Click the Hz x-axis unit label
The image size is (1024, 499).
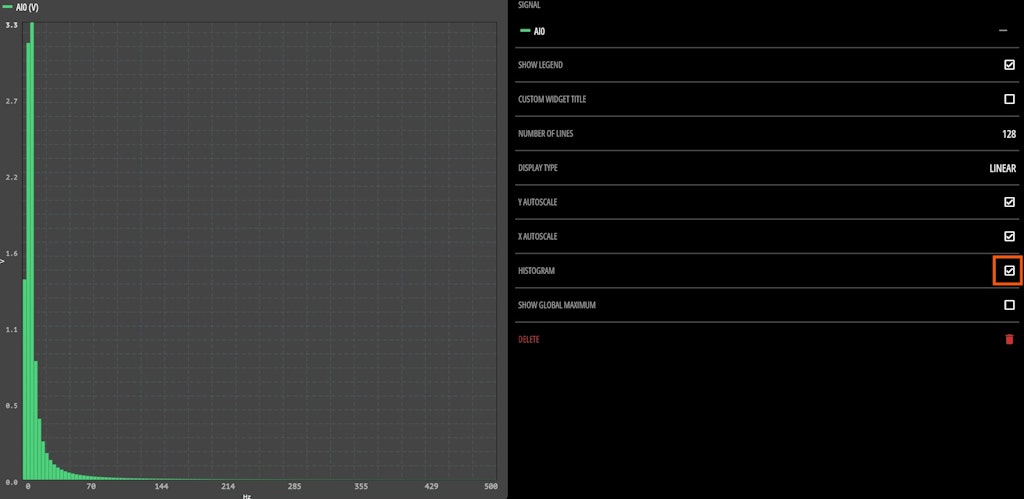247,496
